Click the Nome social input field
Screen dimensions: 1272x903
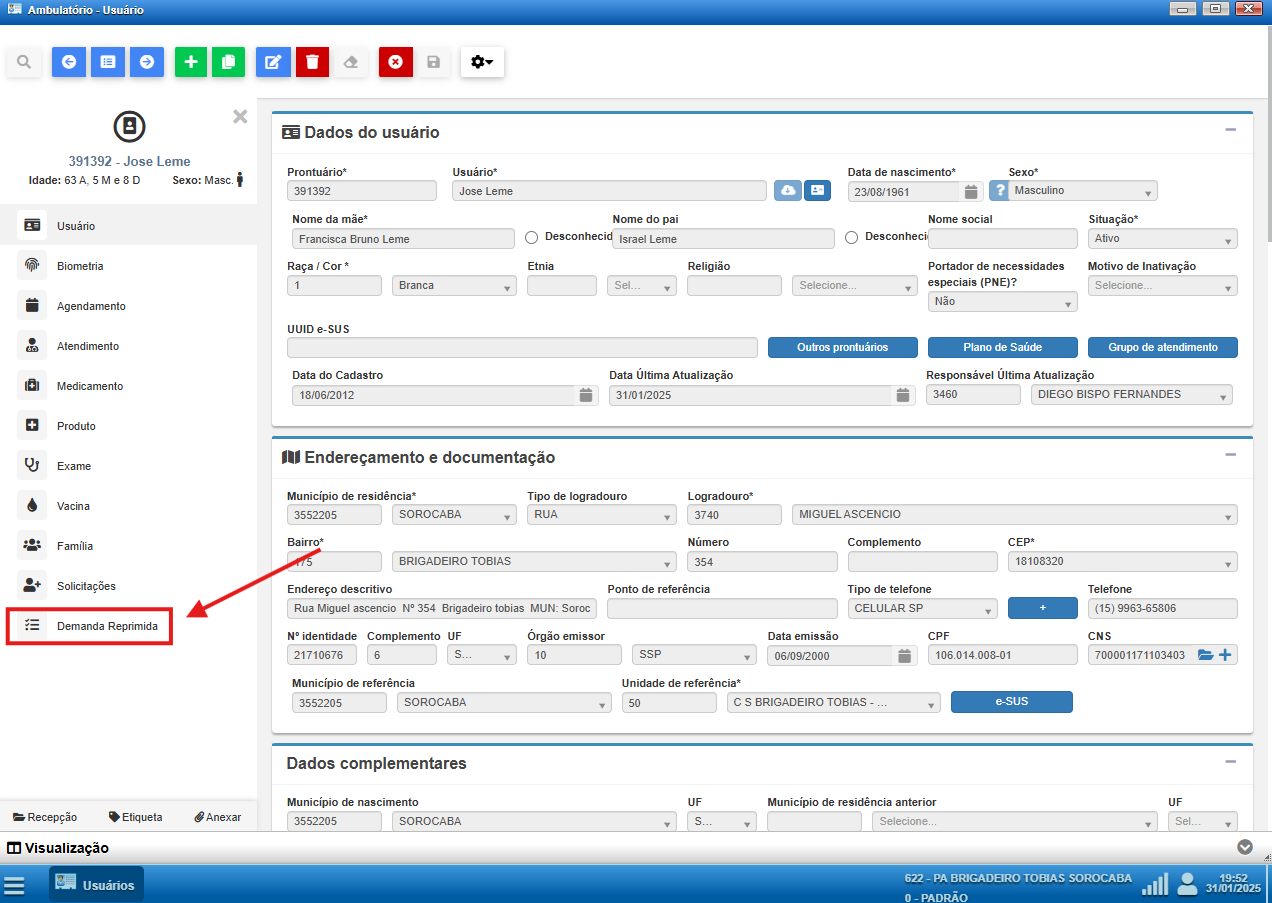coord(1002,239)
